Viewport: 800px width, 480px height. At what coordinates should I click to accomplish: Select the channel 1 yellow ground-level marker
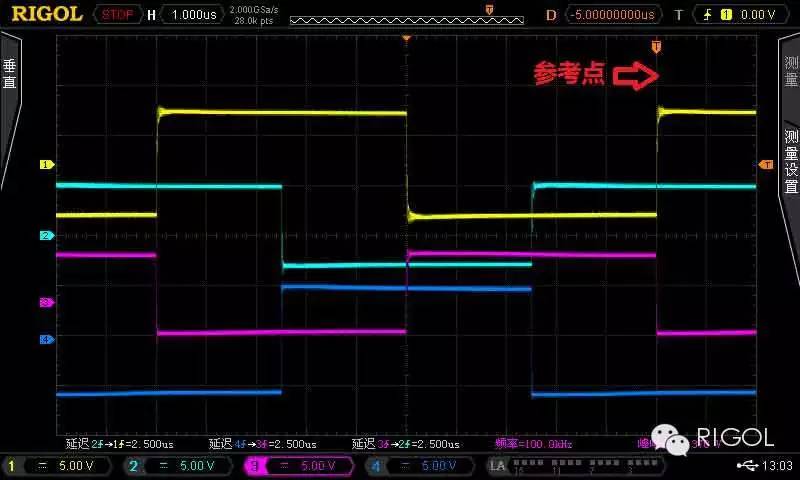pos(47,164)
